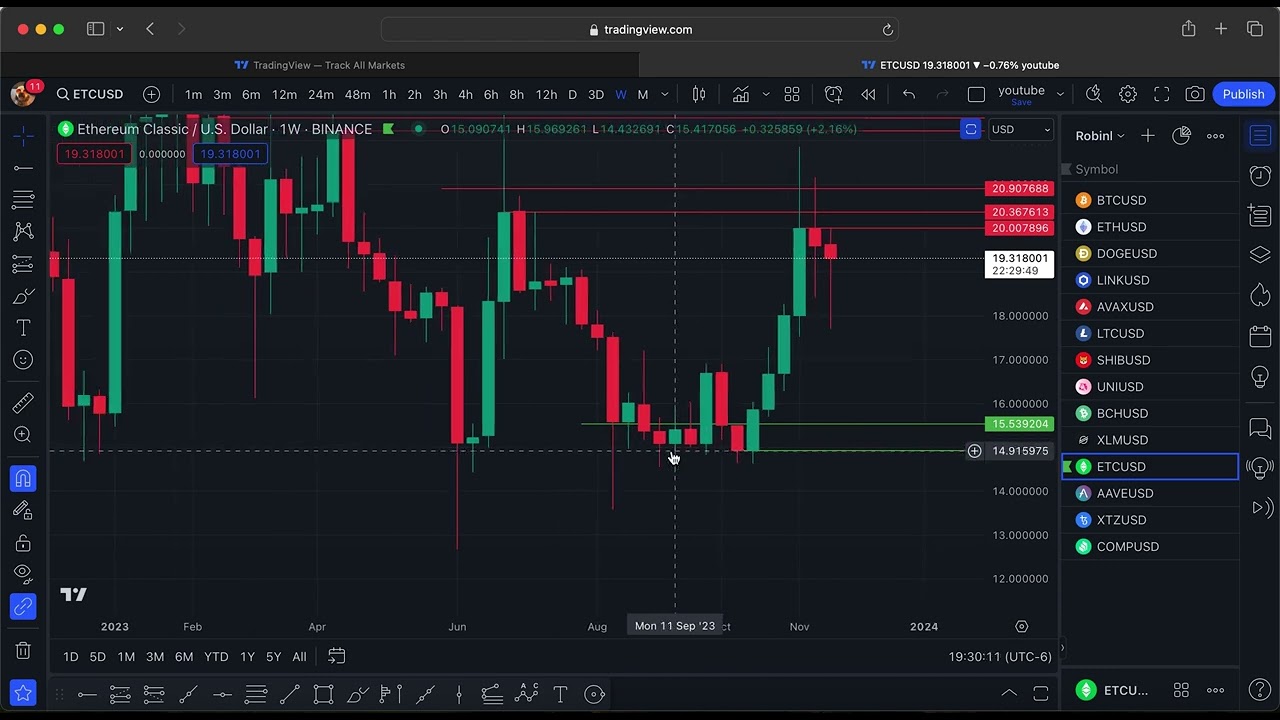
Task: Open the timeframe interval dropdown arrow
Action: pos(667,94)
